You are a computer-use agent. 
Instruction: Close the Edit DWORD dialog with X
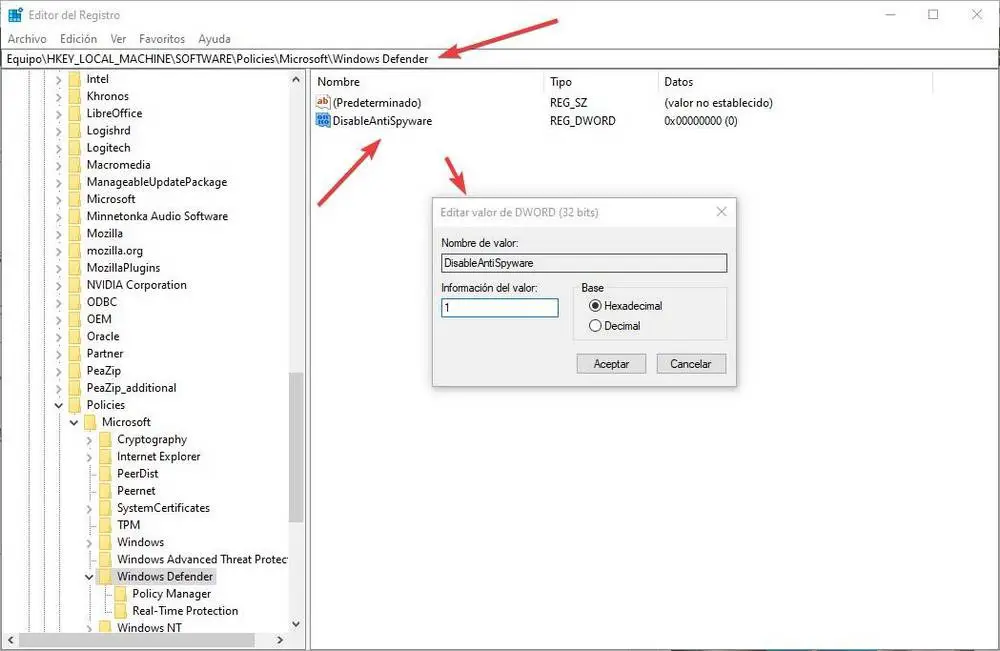(x=721, y=212)
